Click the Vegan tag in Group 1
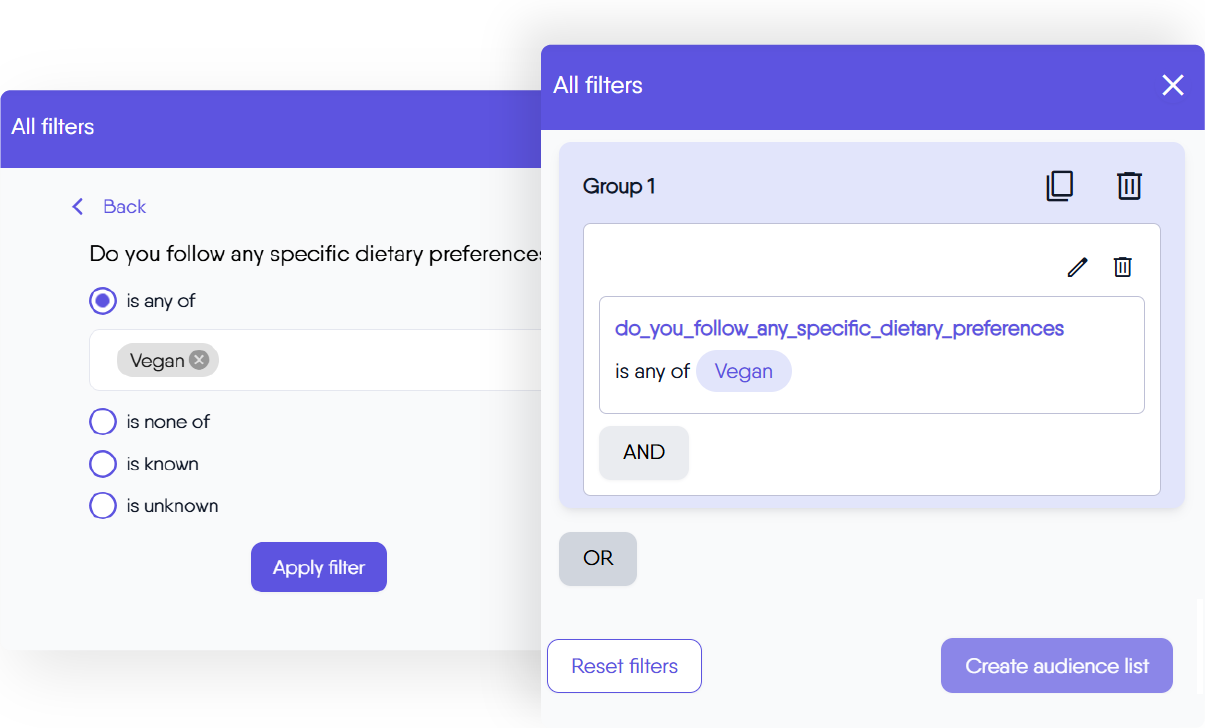 744,371
